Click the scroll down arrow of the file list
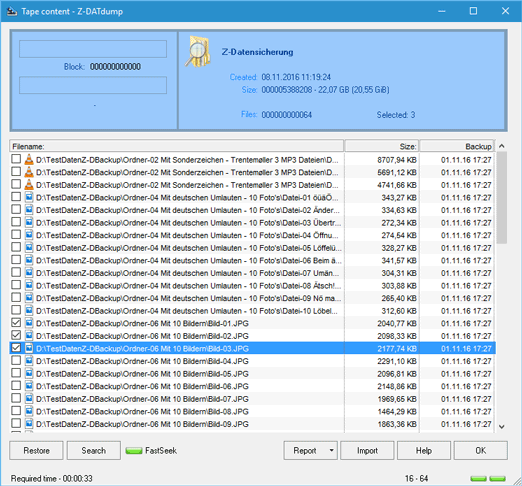This screenshot has width=522, height=486. (501, 426)
